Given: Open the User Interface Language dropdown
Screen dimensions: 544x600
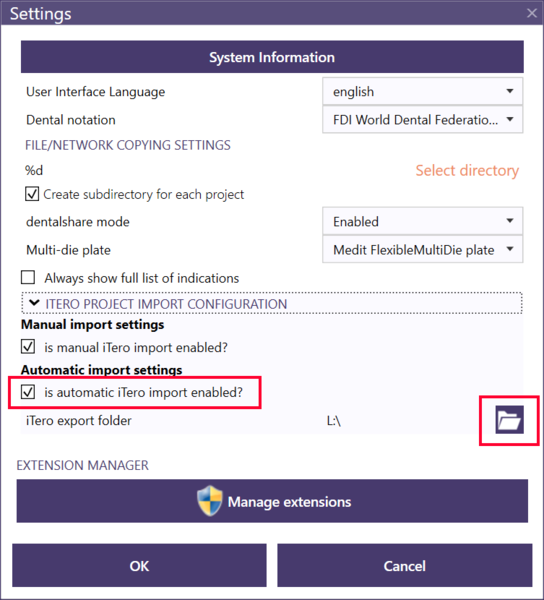Looking at the screenshot, I should pyautogui.click(x=422, y=91).
